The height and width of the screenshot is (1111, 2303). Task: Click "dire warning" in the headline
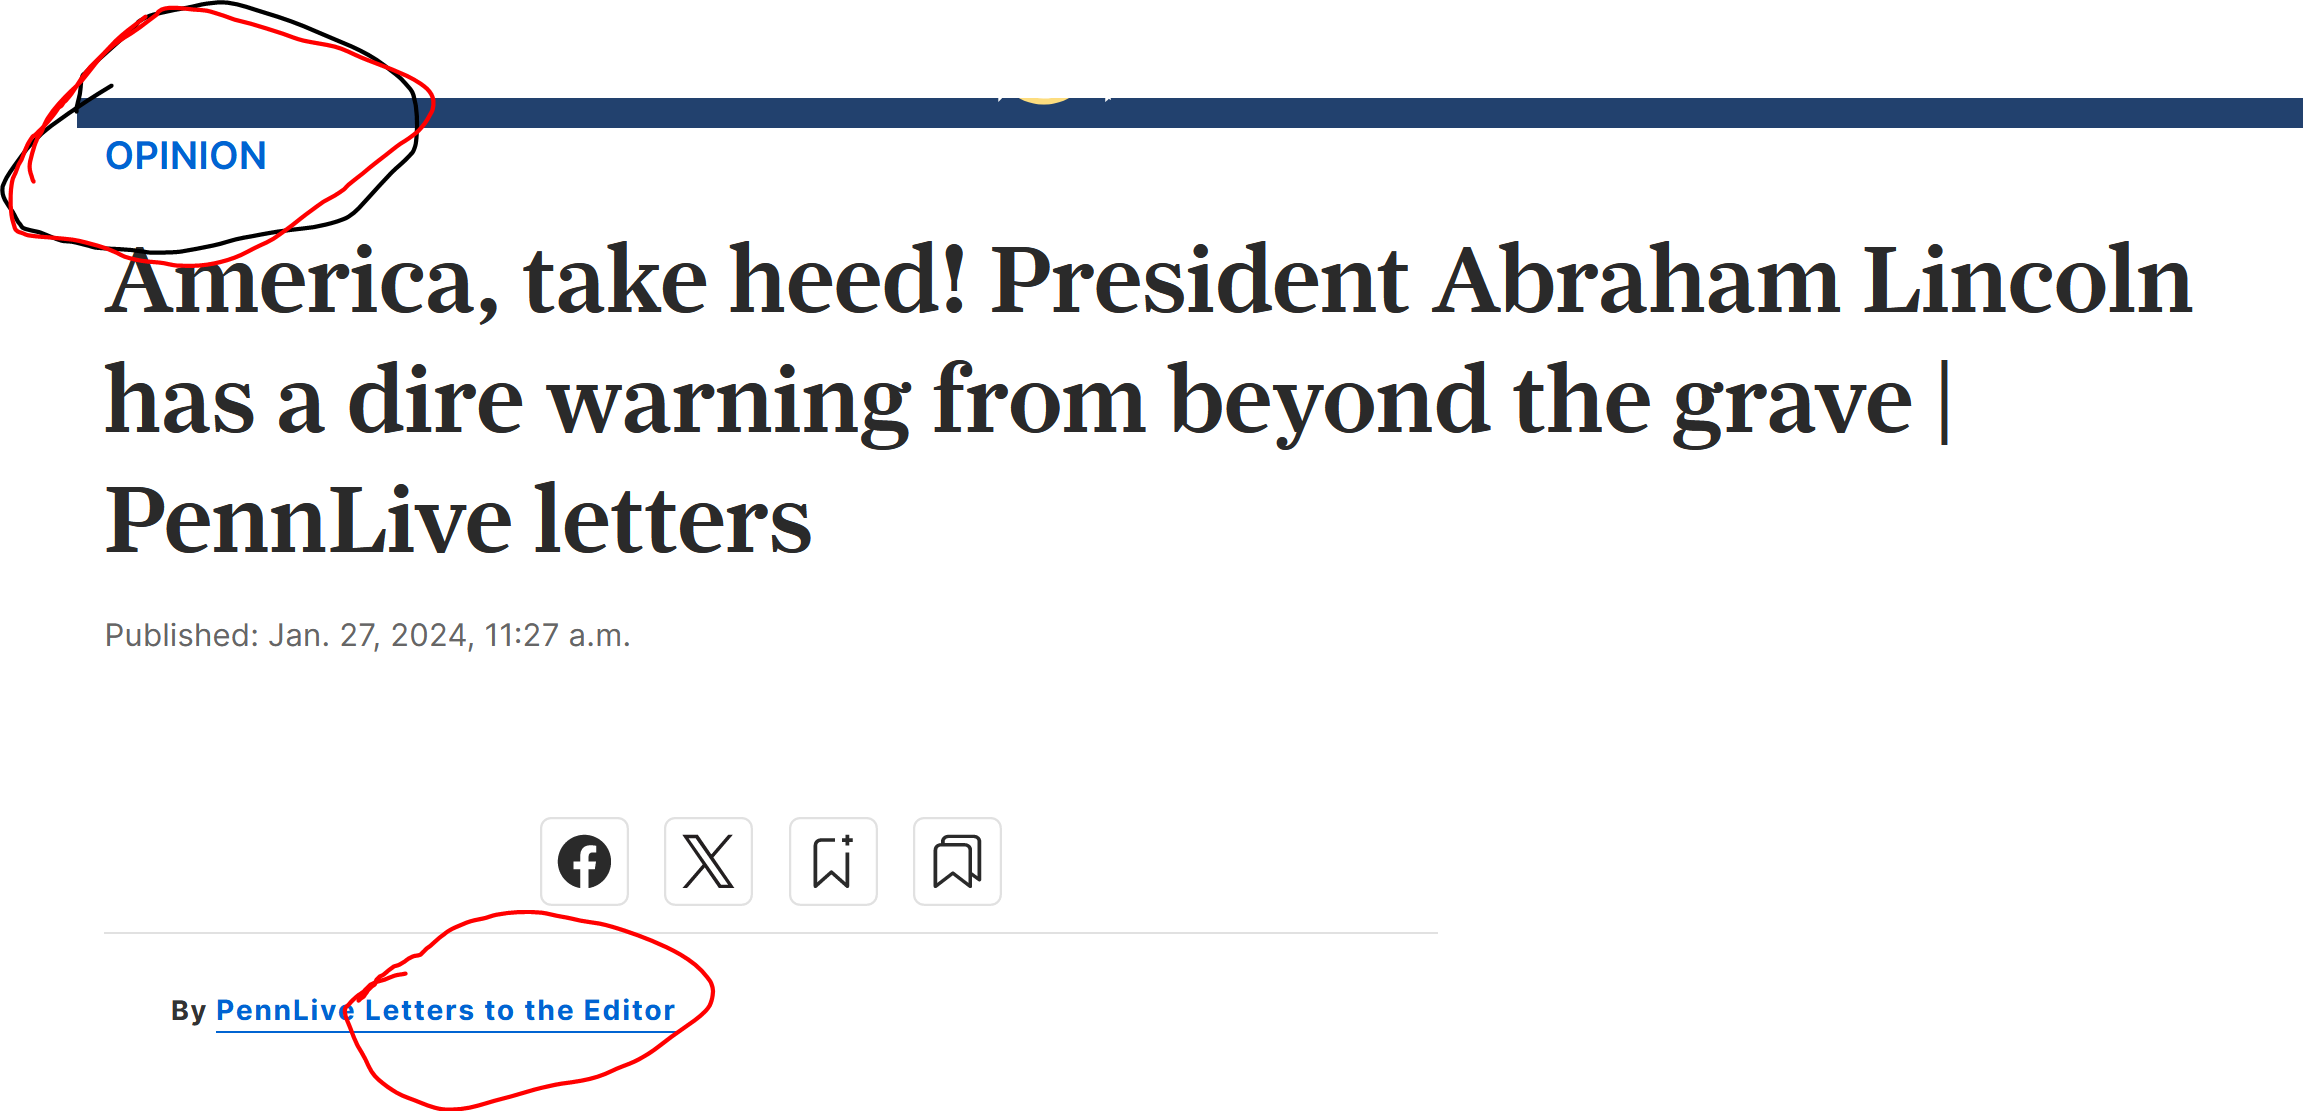tap(628, 402)
